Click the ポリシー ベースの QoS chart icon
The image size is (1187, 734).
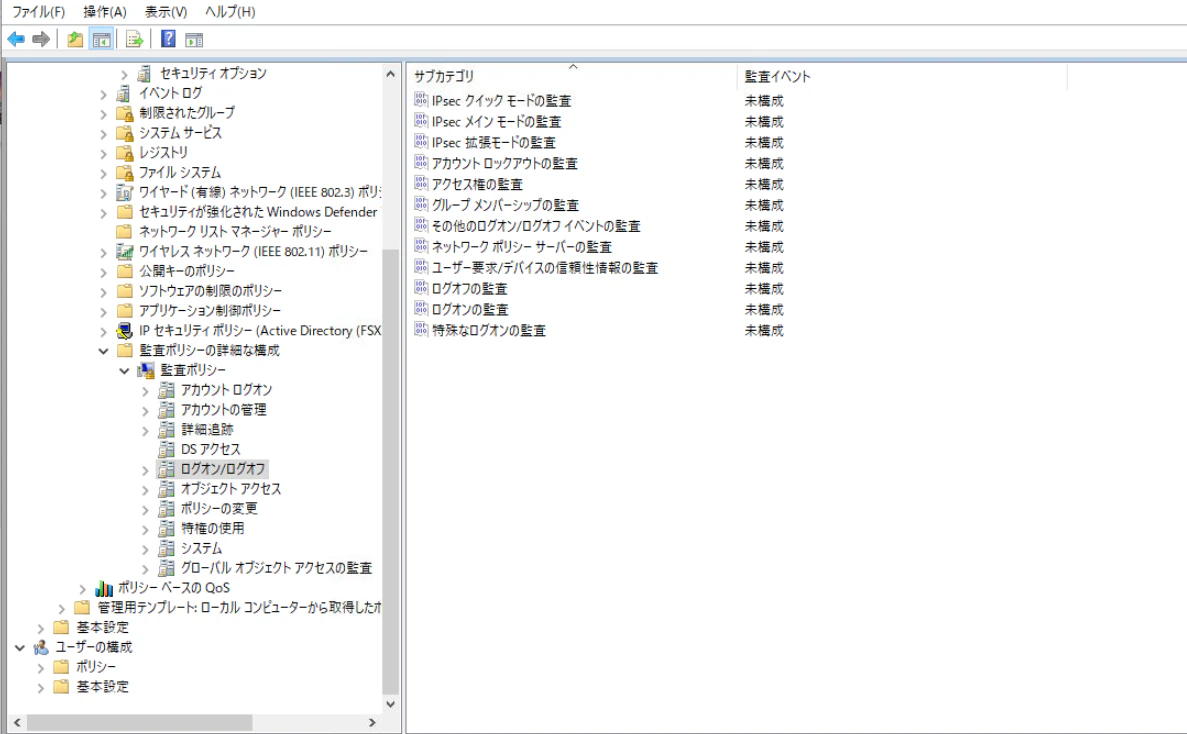(x=104, y=588)
